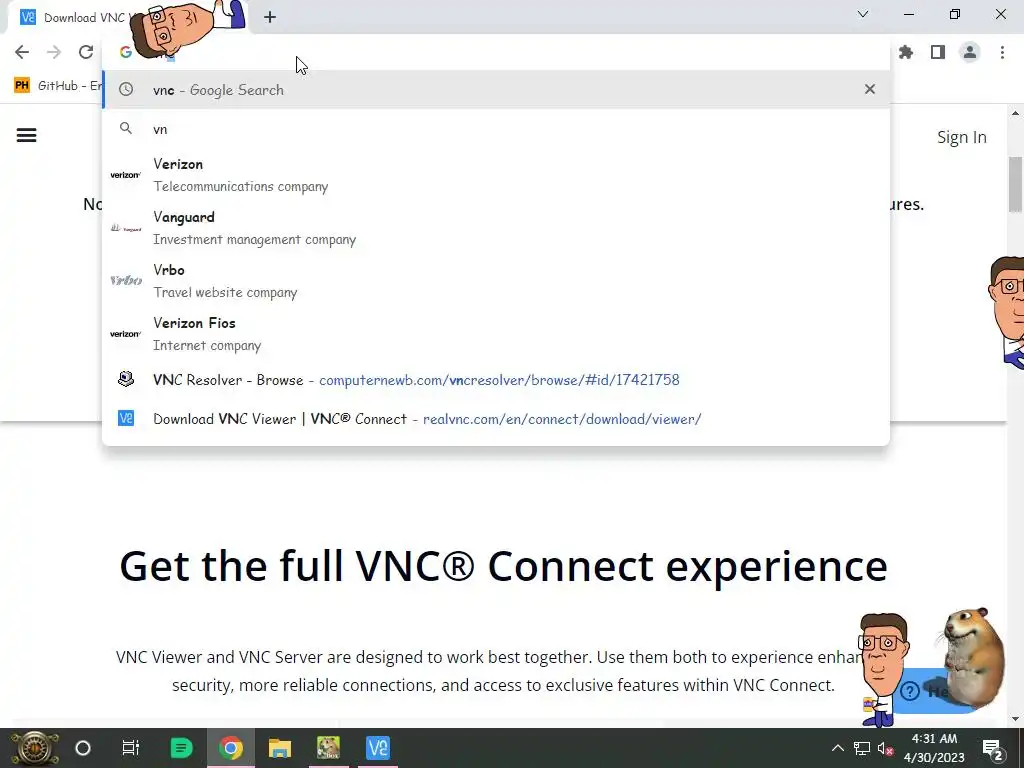Choose the Vrbo travel website suggestion
Image resolution: width=1024 pixels, height=768 pixels.
coord(496,281)
